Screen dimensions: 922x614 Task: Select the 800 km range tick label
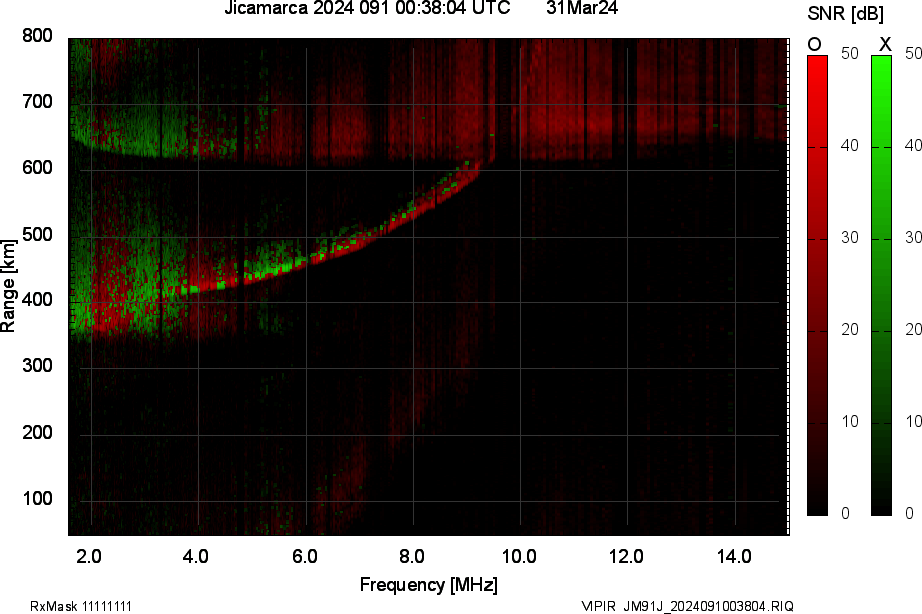36,36
